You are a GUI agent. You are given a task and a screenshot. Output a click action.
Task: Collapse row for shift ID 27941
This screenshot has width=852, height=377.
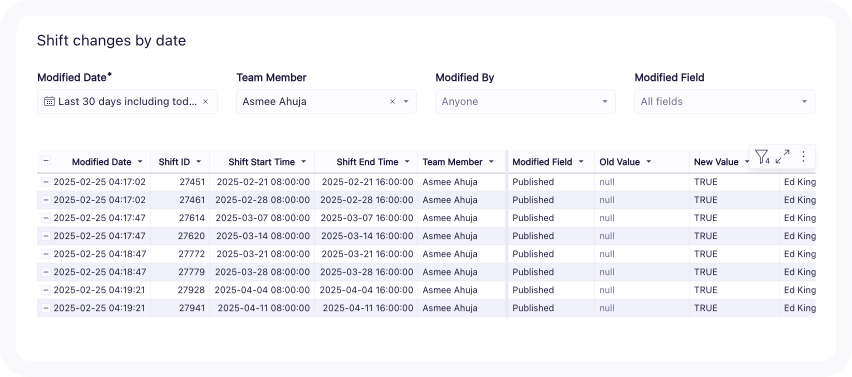pos(46,308)
